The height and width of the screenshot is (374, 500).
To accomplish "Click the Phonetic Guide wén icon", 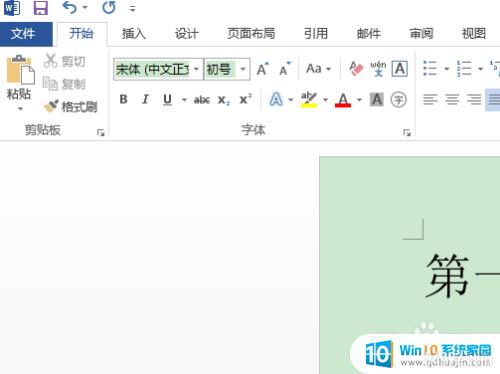I will [x=378, y=69].
